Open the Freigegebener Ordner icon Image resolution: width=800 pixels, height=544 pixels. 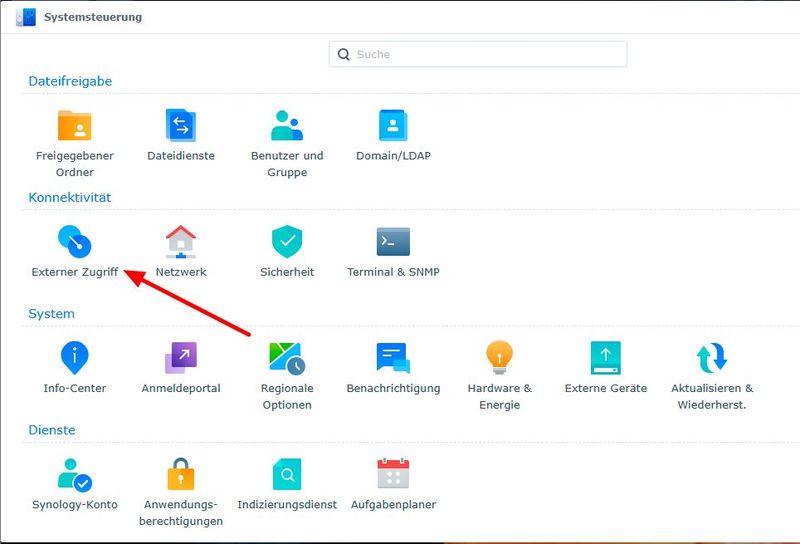coord(74,125)
